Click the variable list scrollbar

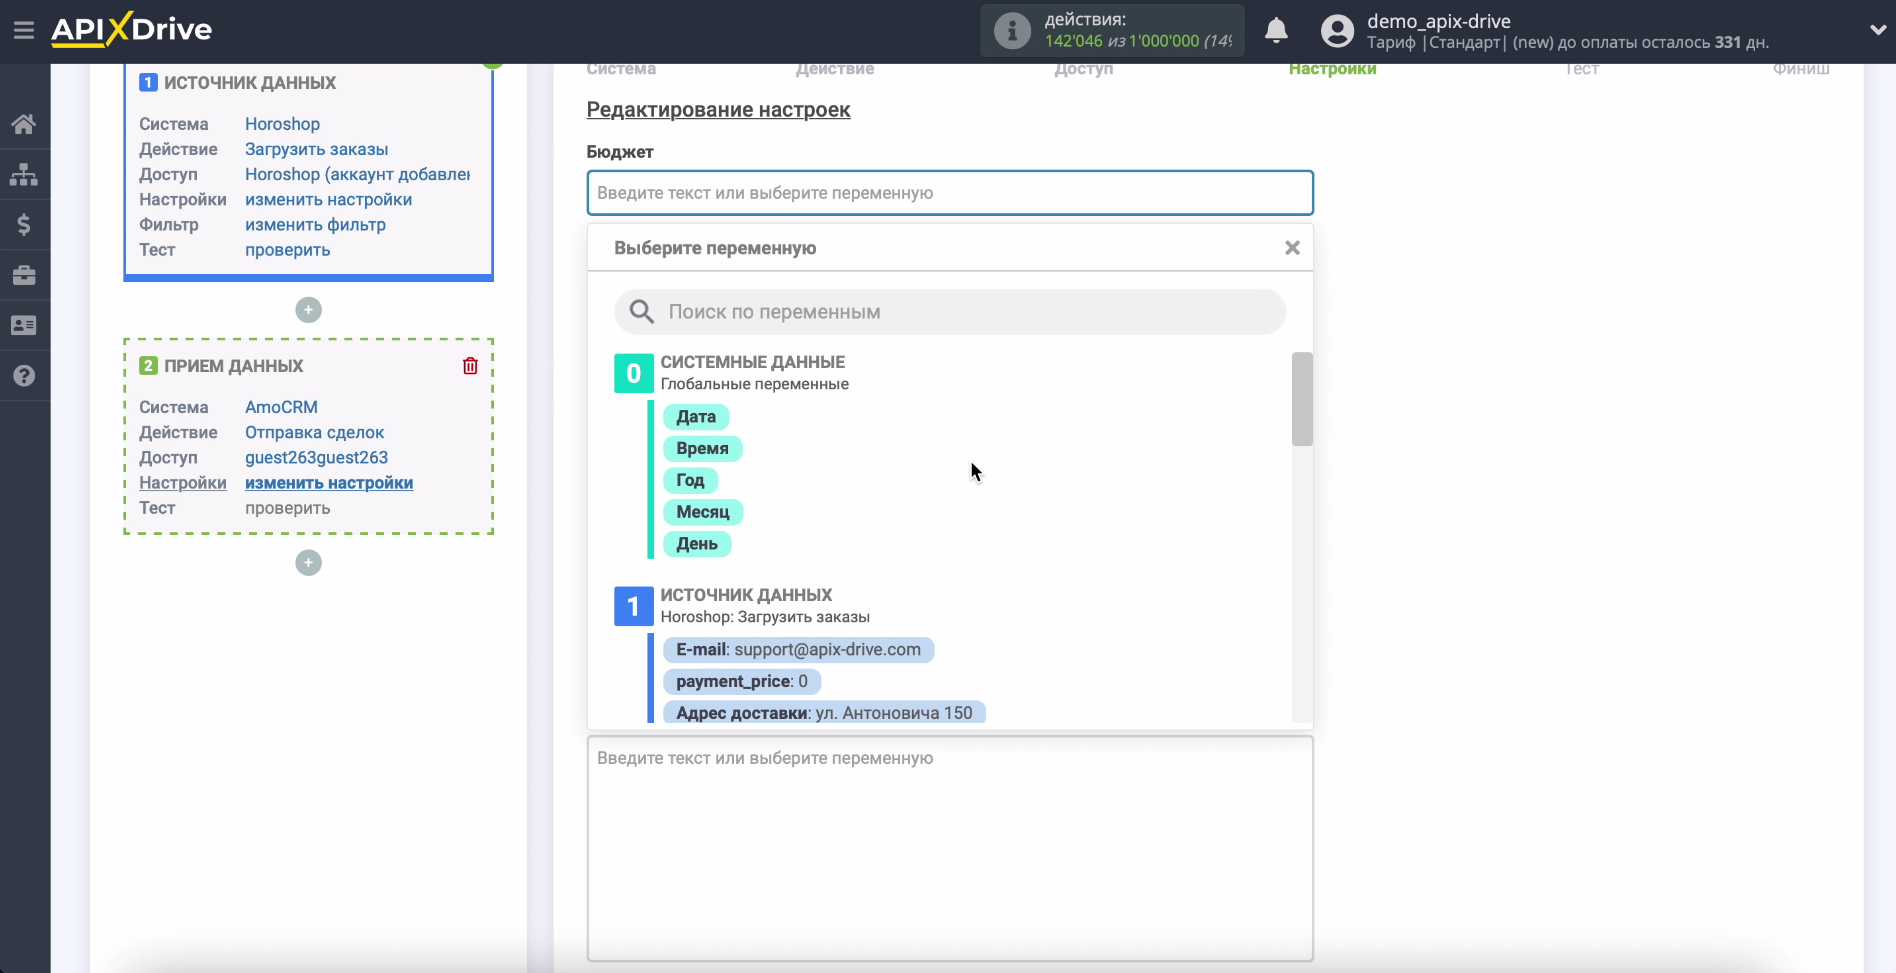click(x=1302, y=399)
